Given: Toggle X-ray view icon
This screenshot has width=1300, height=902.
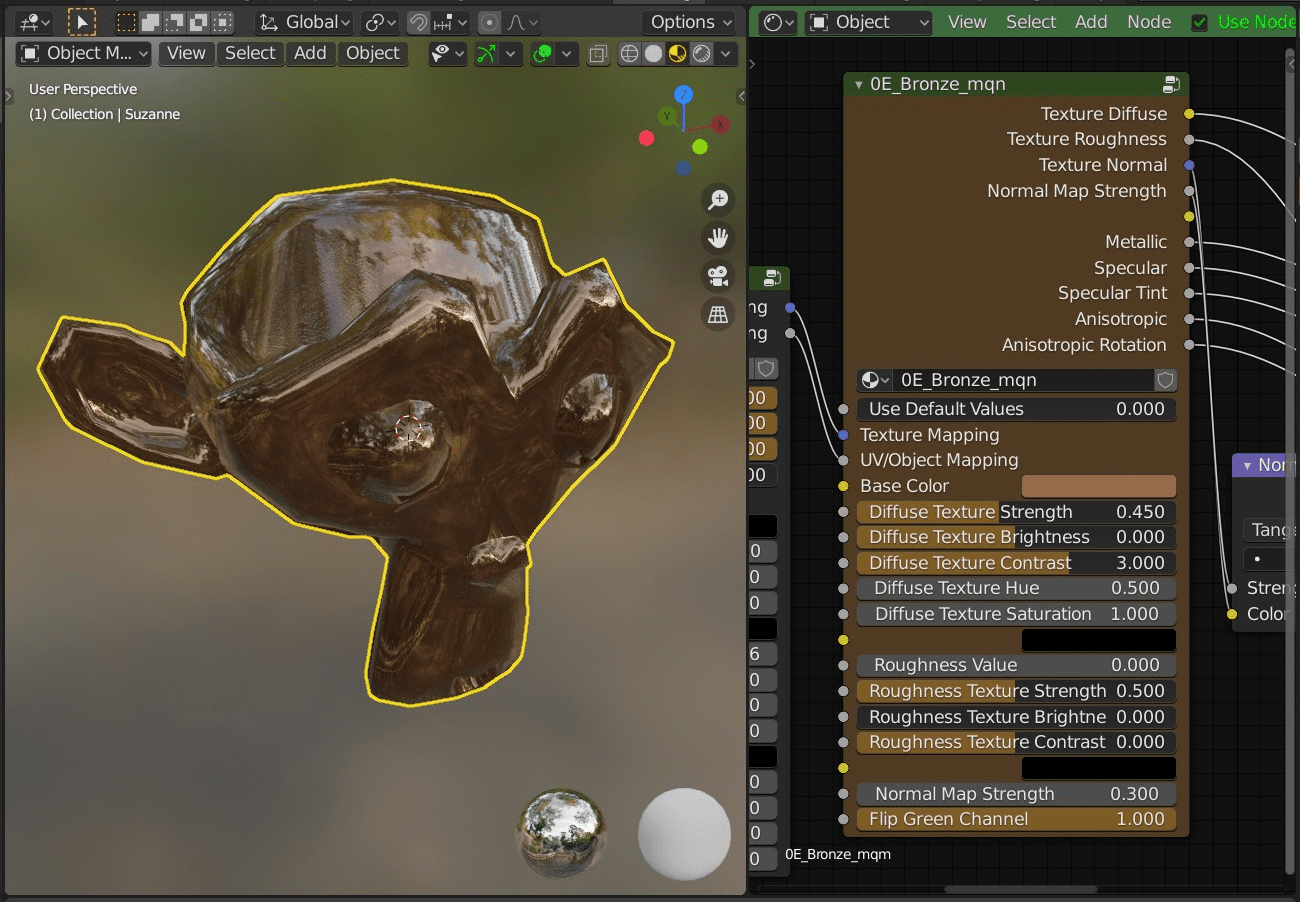Looking at the screenshot, I should click(598, 54).
